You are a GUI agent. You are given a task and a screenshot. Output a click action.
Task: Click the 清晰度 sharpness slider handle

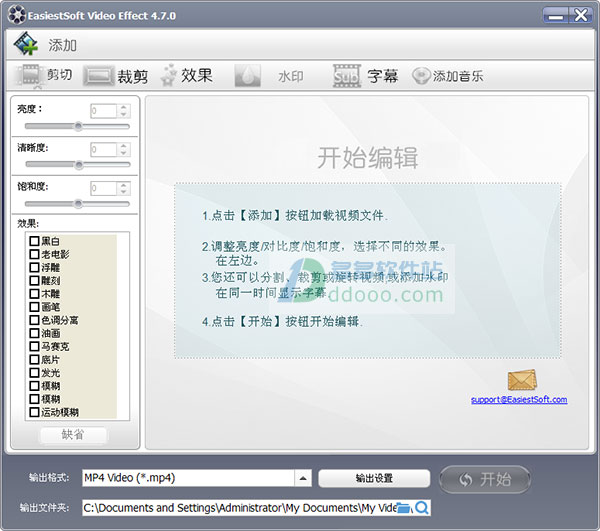[79, 165]
